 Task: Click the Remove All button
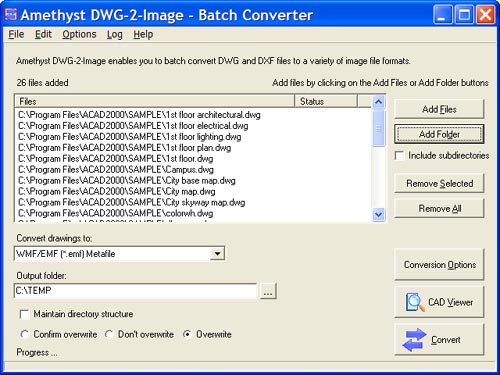(439, 208)
